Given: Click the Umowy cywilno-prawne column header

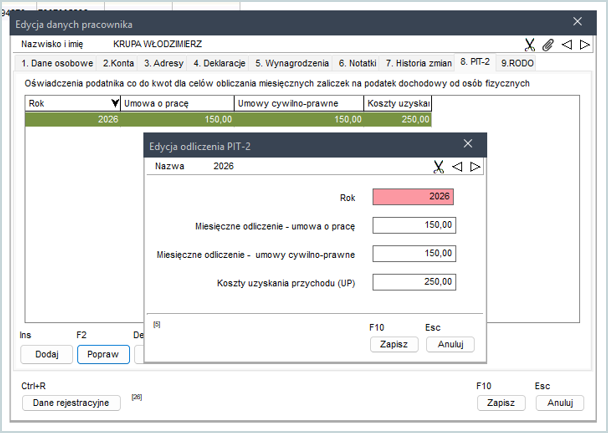Looking at the screenshot, I should 299,104.
